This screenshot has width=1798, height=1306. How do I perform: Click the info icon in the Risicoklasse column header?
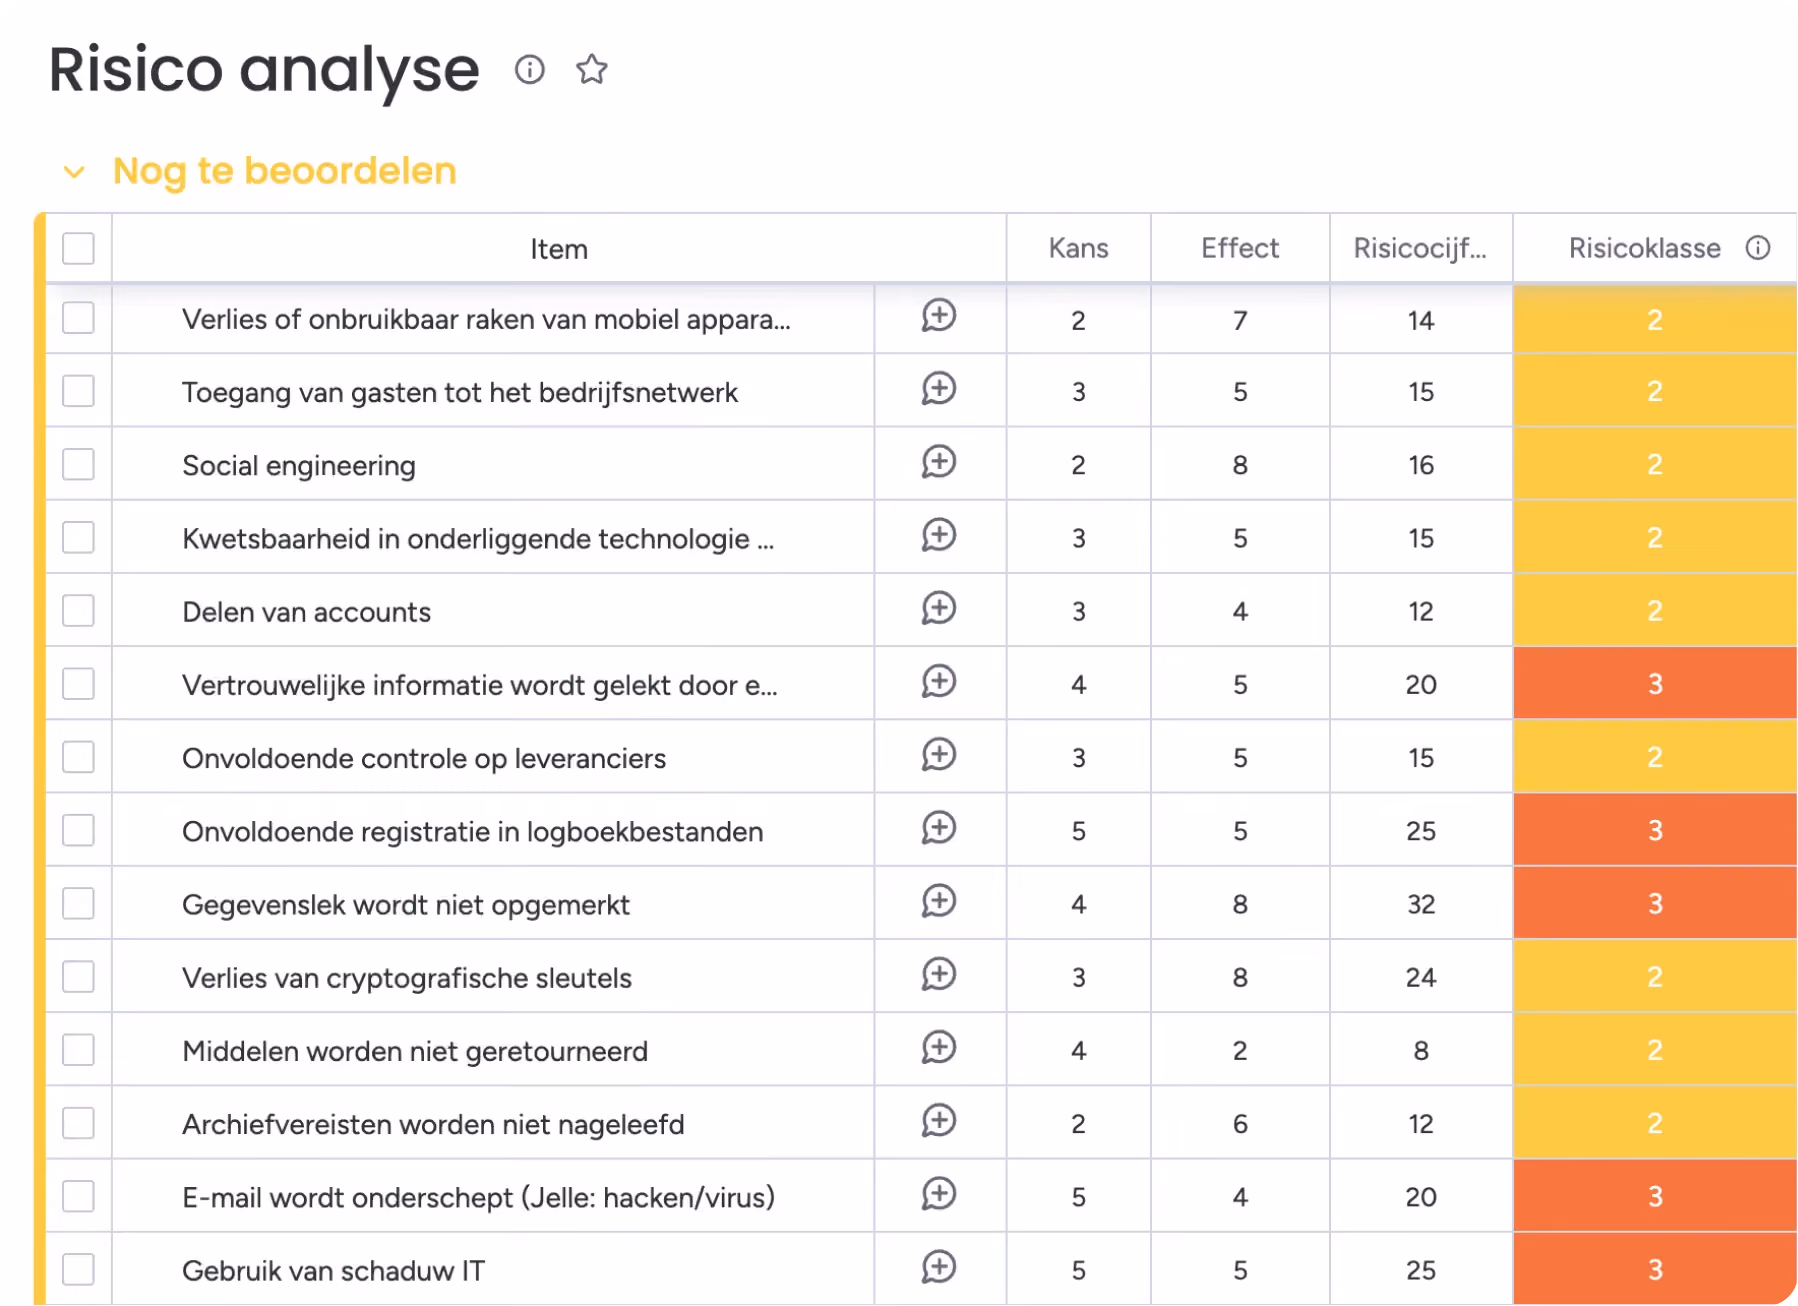(1758, 248)
